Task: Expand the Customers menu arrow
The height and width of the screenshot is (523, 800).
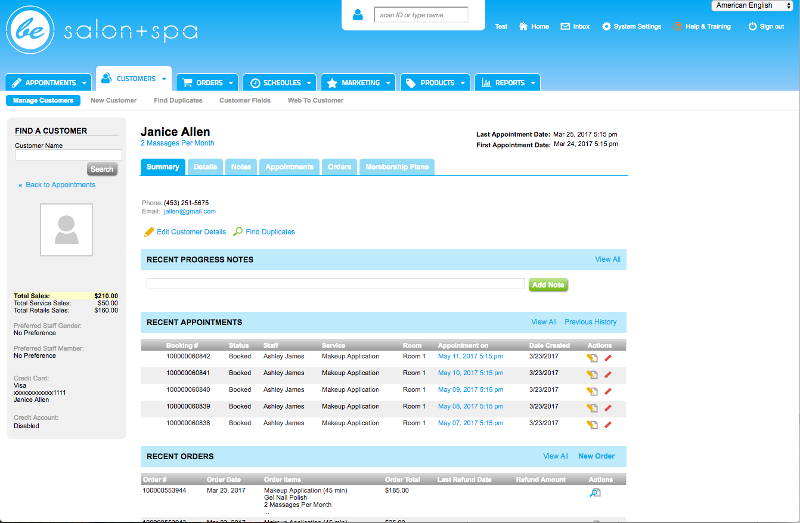Action: click(x=164, y=79)
